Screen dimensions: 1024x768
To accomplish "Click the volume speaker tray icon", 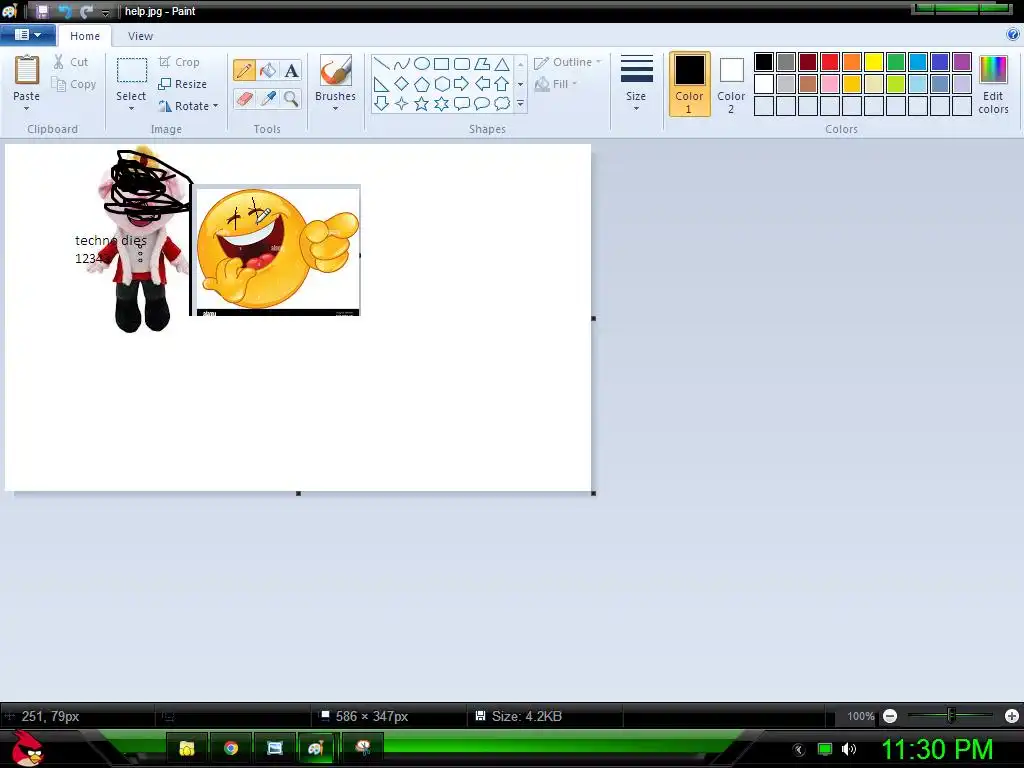I will coord(849,749).
